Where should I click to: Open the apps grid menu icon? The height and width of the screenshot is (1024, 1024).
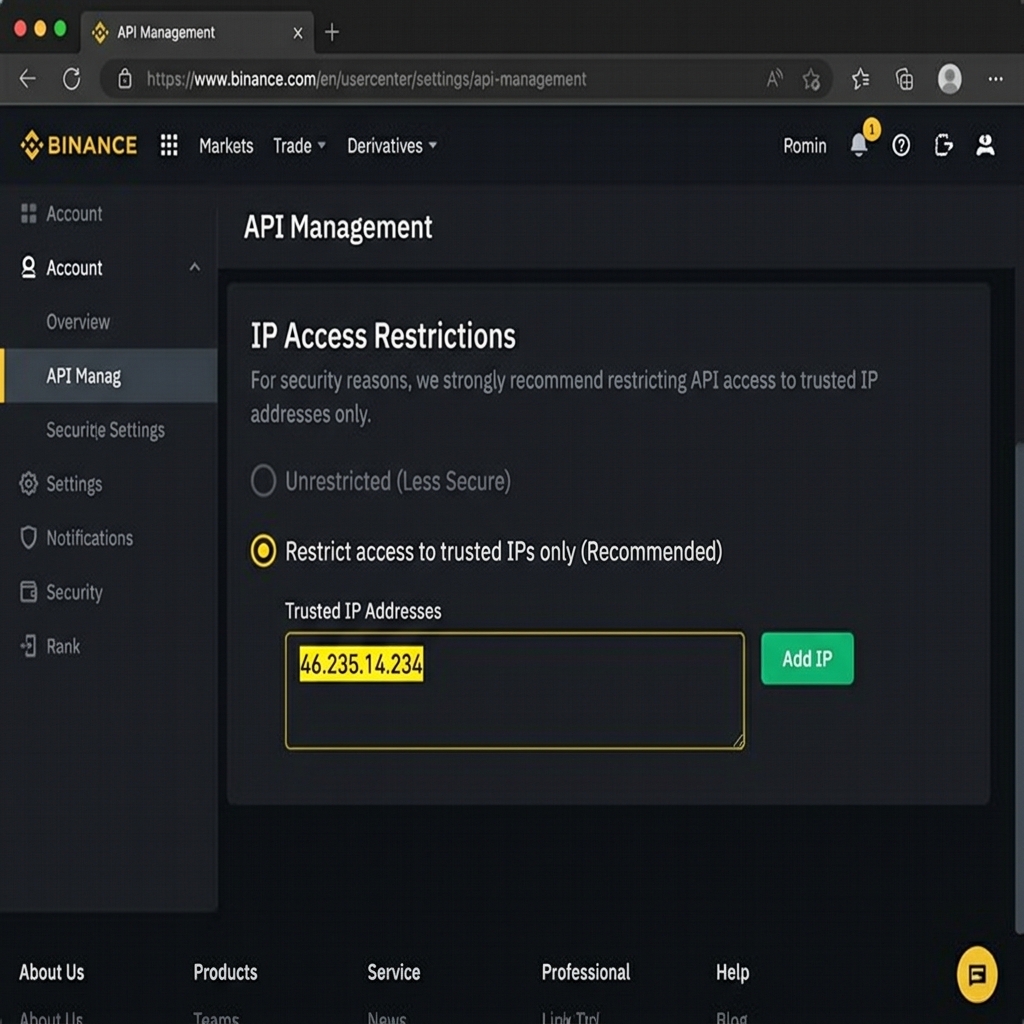pos(169,145)
